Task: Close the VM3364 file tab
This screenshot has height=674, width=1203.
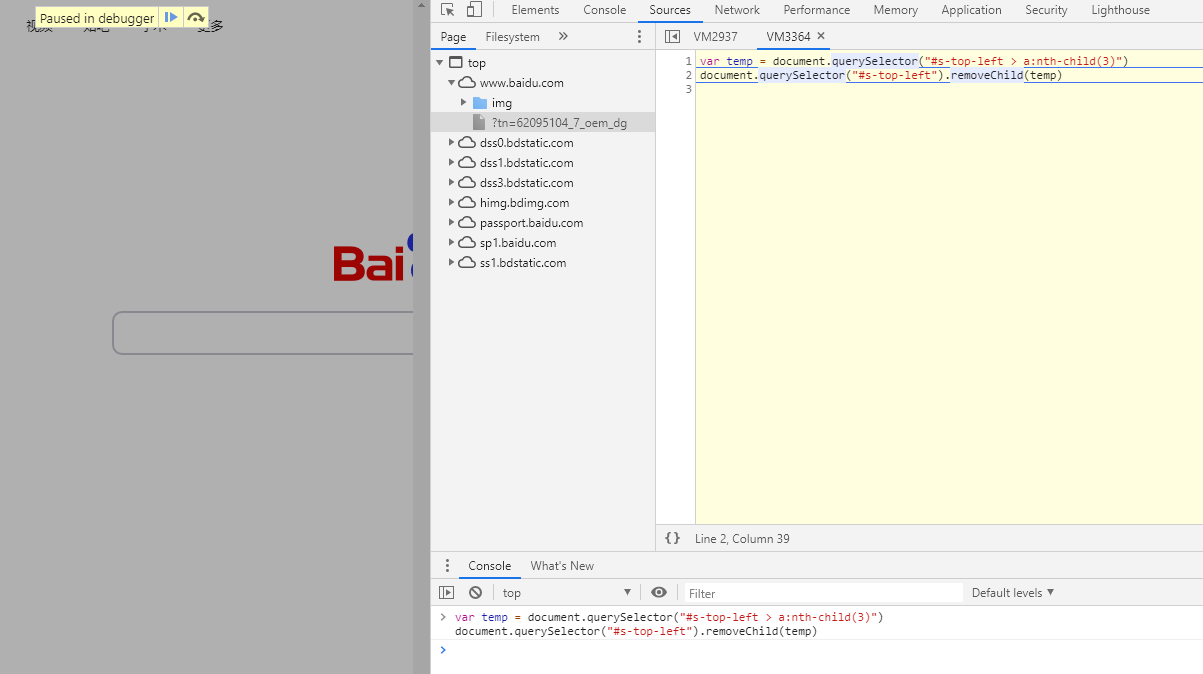Action: 821,36
